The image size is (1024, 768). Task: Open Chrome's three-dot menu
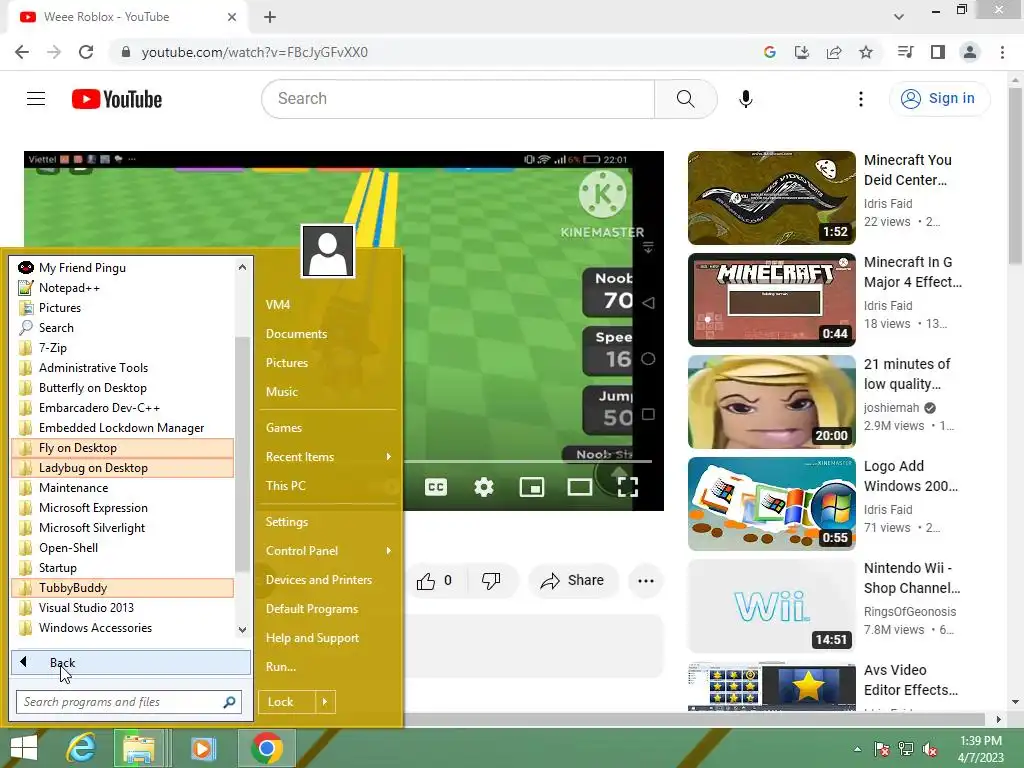pos(1002,52)
